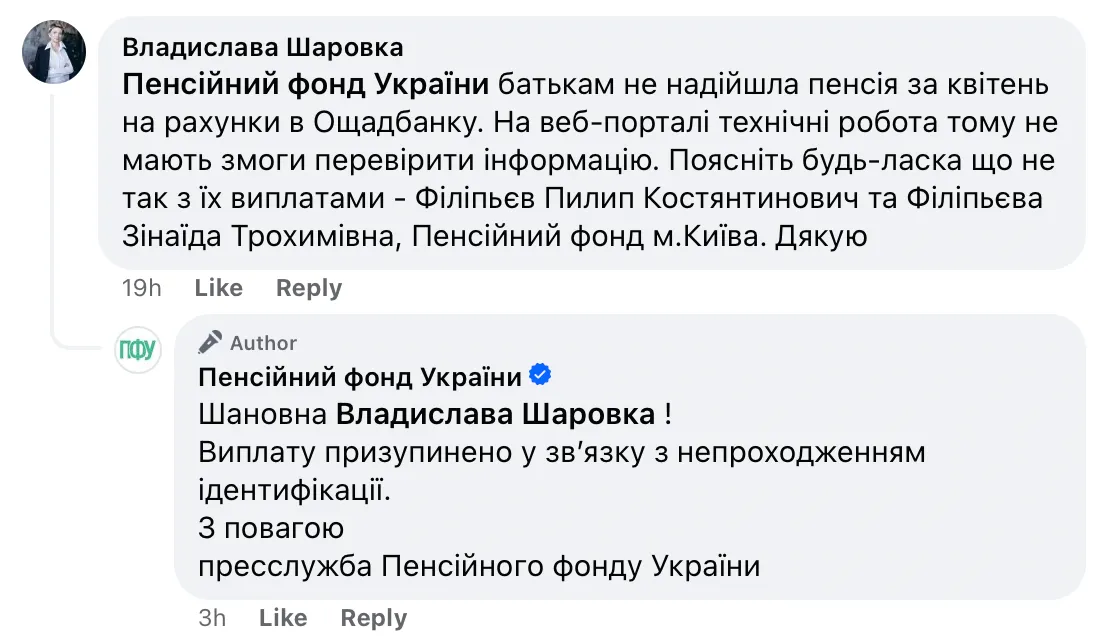Open Владислава Шаровка's profile picture
The image size is (1100, 636).
click(53, 53)
